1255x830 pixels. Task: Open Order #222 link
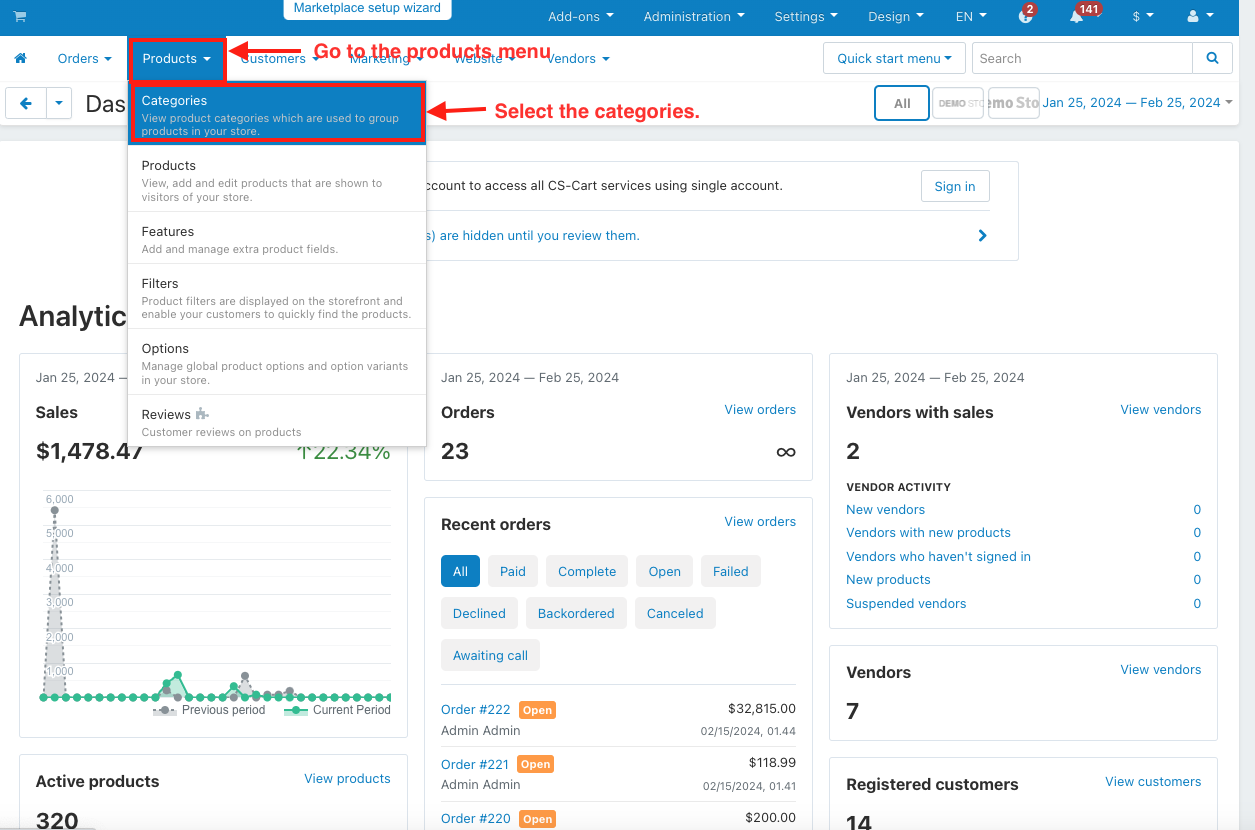pyautogui.click(x=476, y=709)
